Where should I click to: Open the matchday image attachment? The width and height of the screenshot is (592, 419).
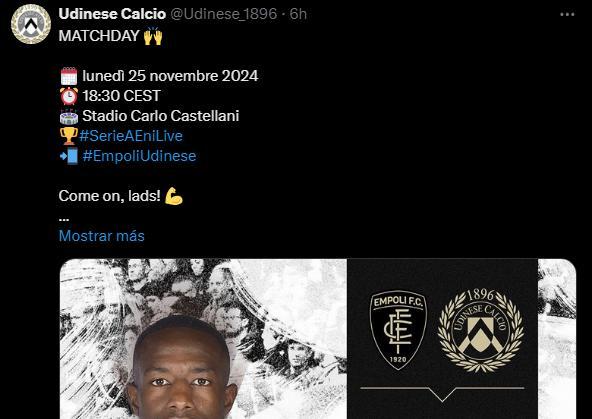click(318, 339)
